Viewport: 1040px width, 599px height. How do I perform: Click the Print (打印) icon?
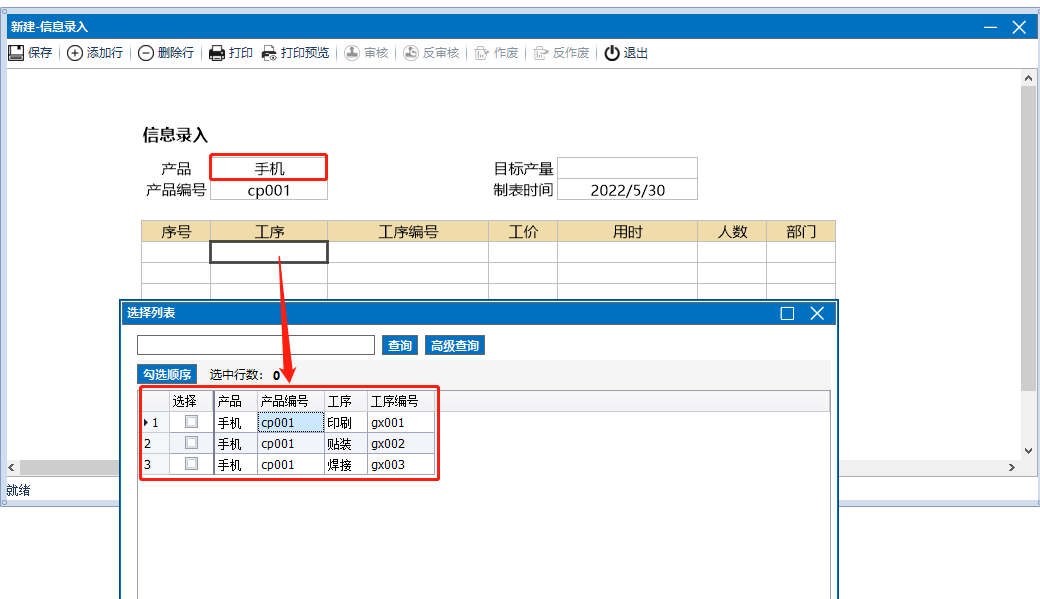click(217, 53)
